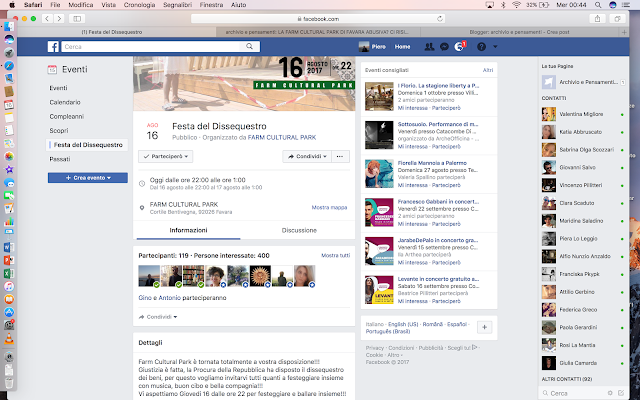The image size is (640, 400).
Task: Switch to archivio e pensamenti browser tab
Action: [317, 32]
